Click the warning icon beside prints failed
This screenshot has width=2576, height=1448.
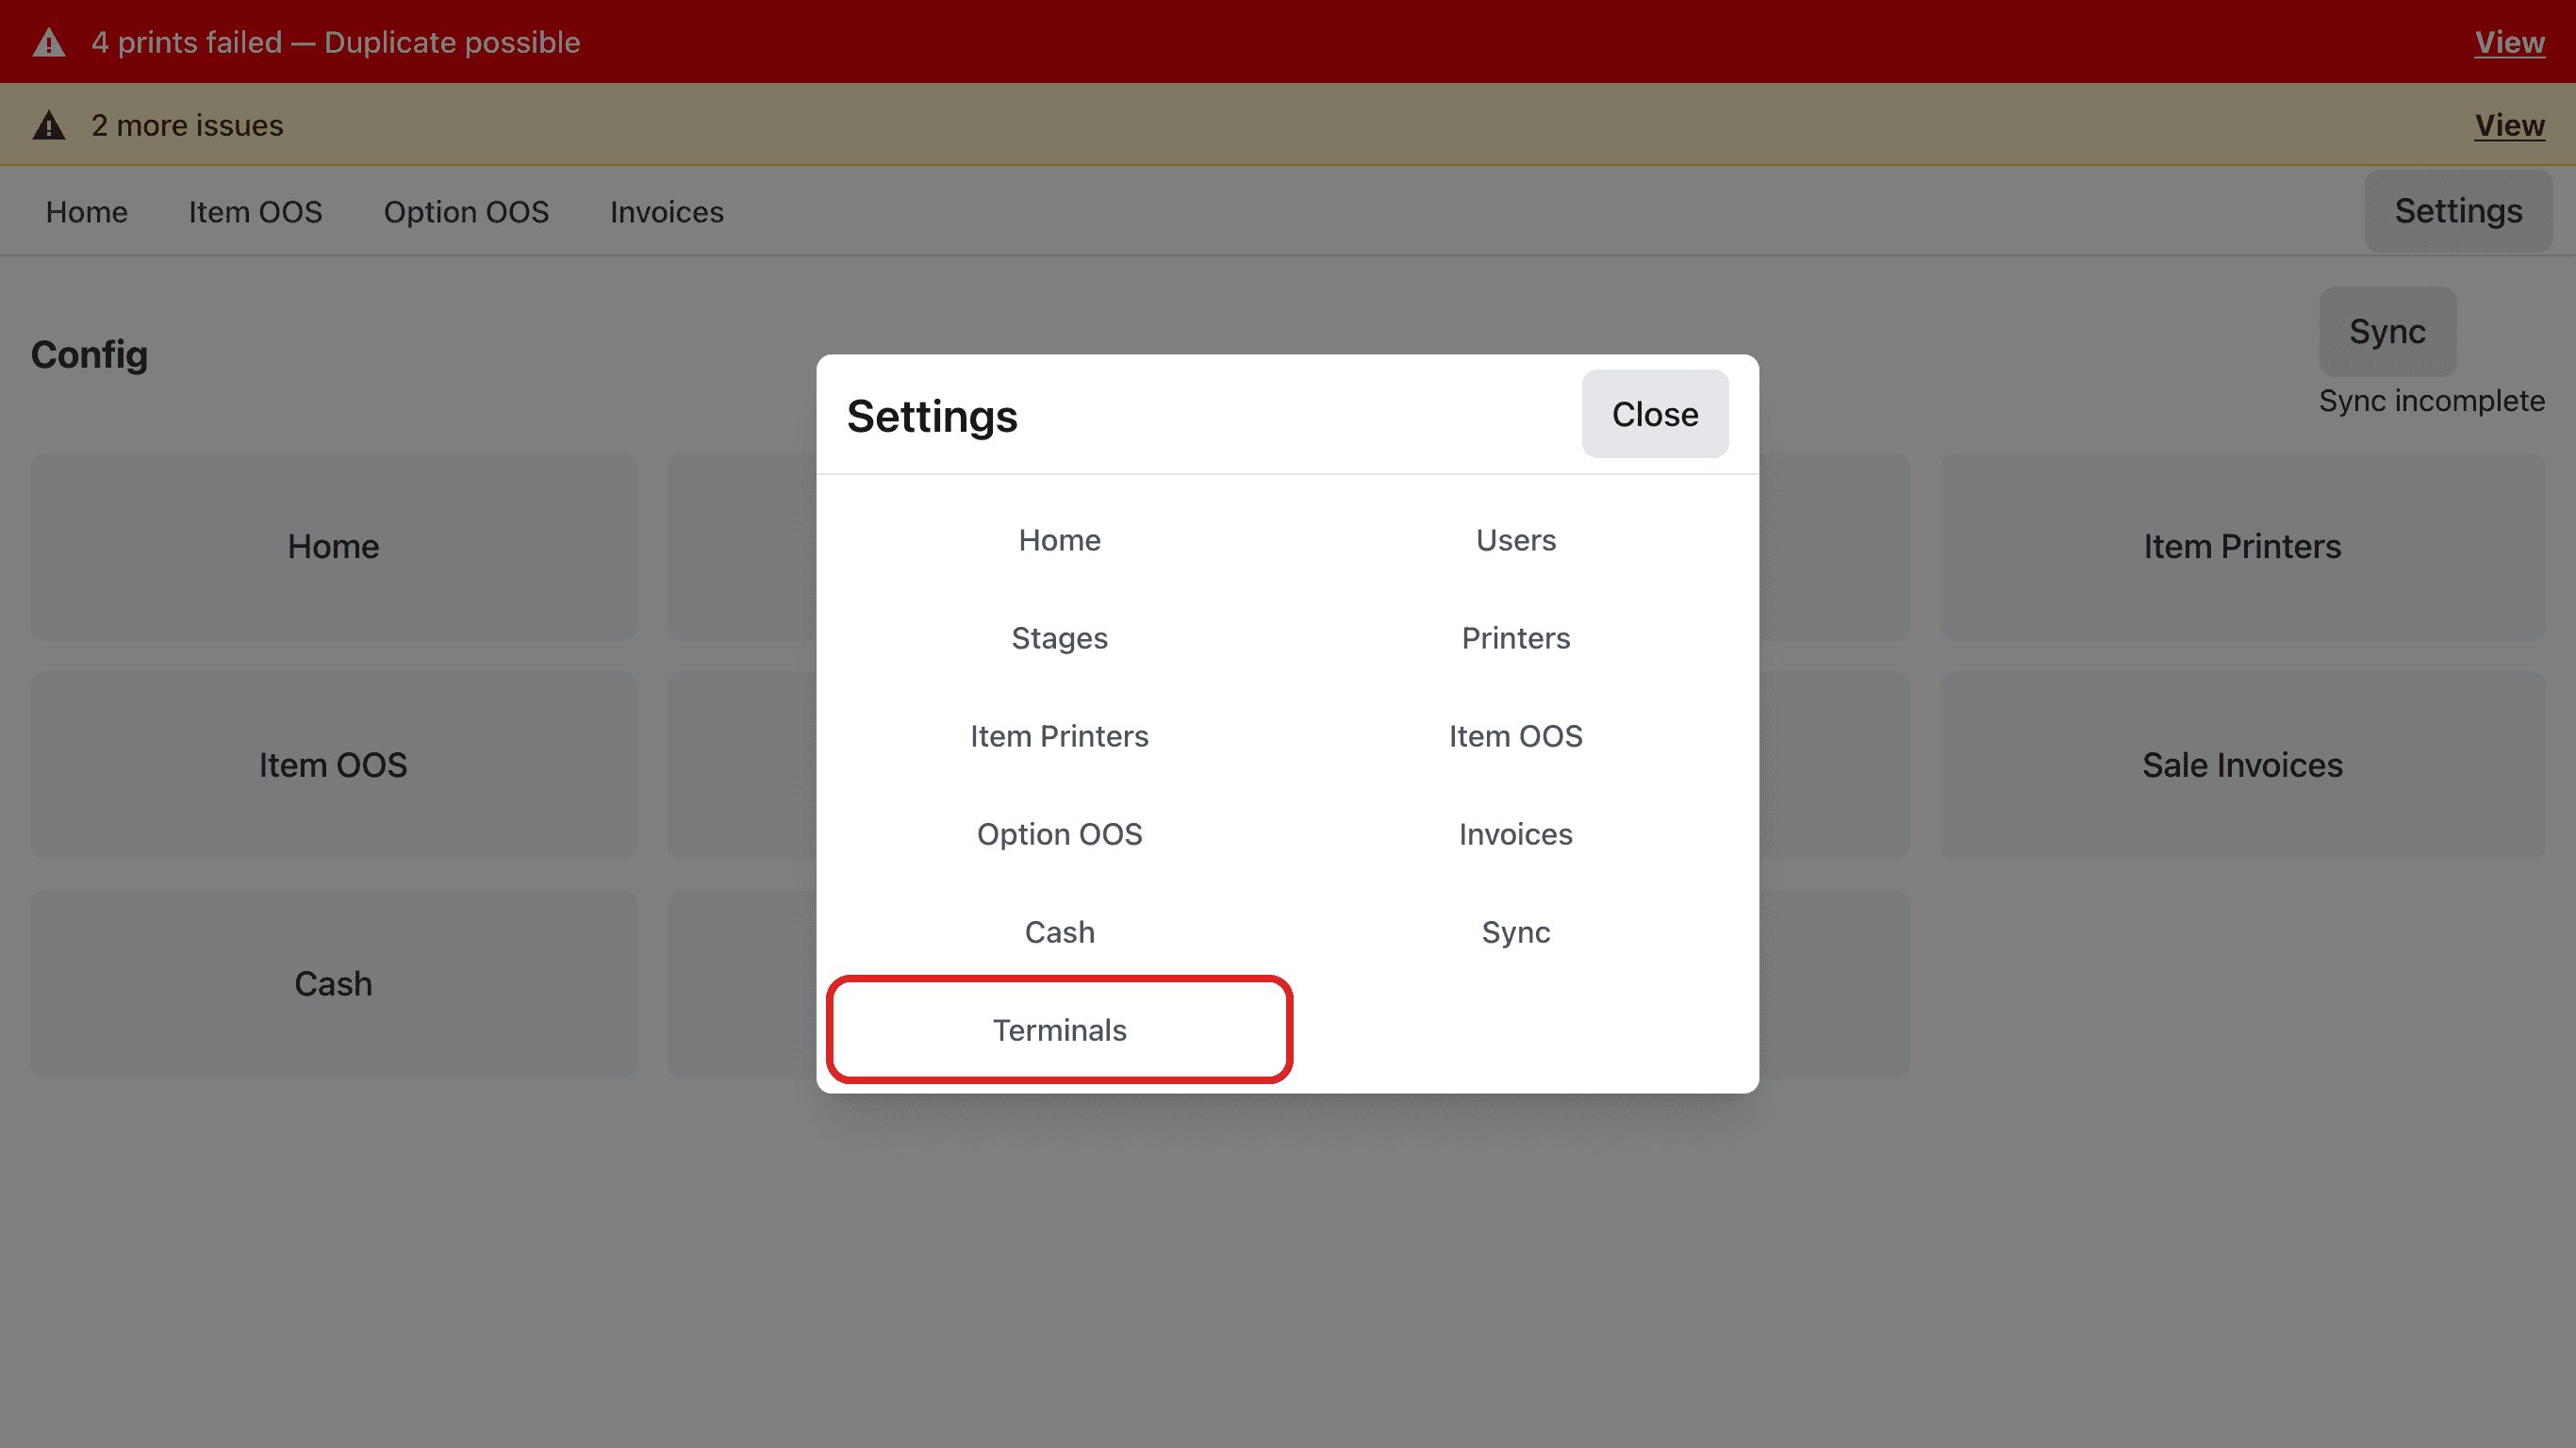49,42
